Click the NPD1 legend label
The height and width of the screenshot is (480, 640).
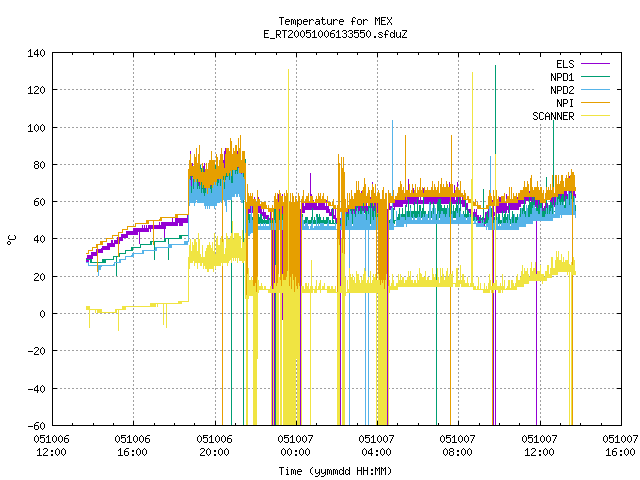tap(562, 77)
